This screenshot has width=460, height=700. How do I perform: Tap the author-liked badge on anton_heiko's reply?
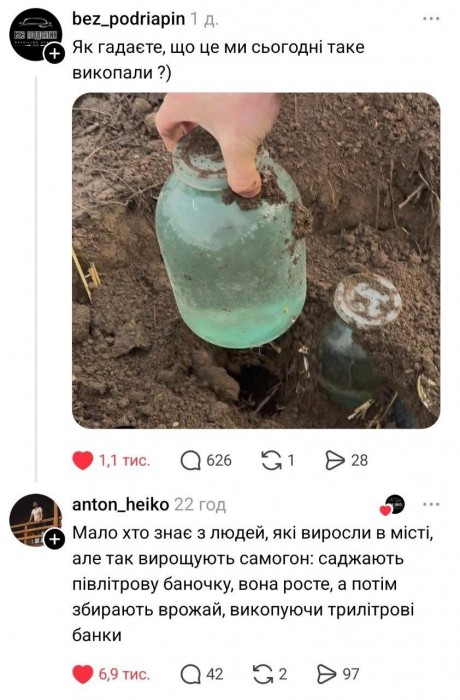pyautogui.click(x=392, y=505)
